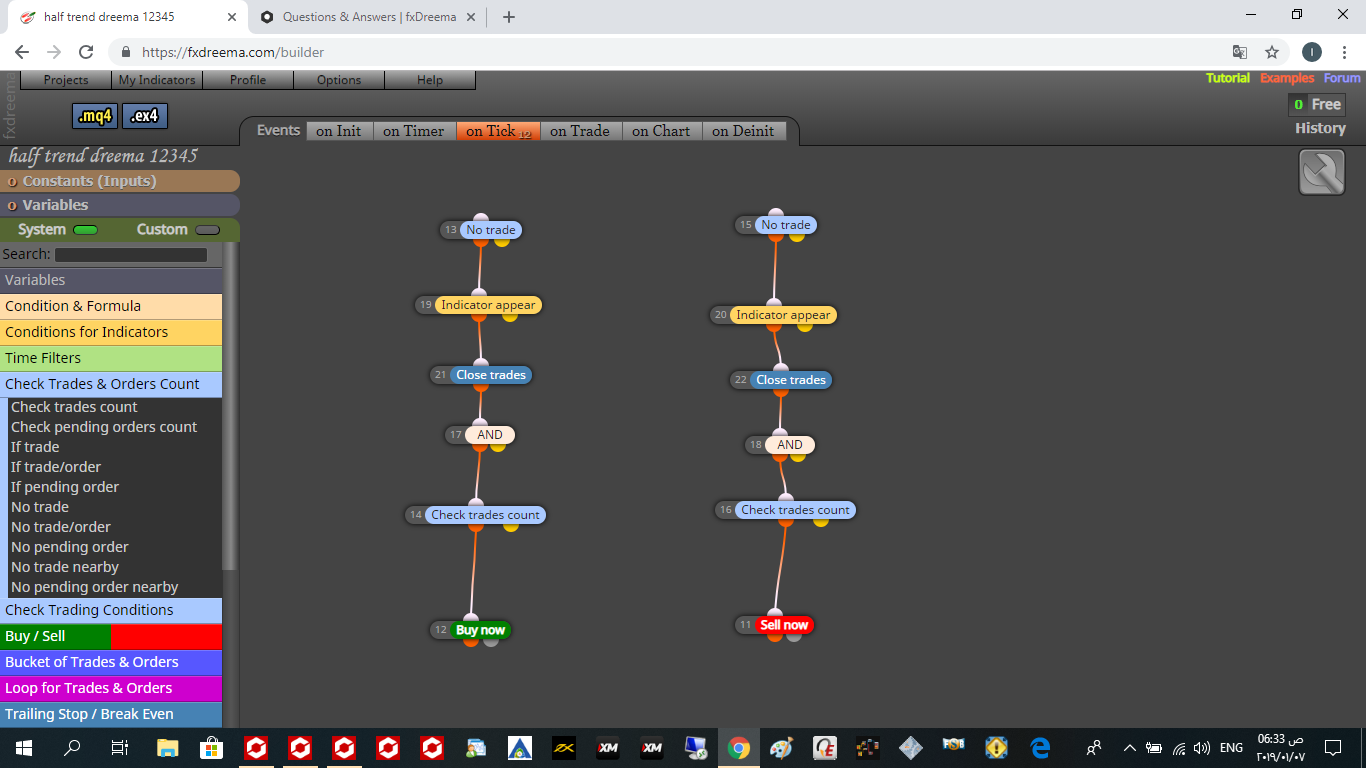Open File Explorer from the taskbar
This screenshot has height=768, width=1366.
[167, 747]
